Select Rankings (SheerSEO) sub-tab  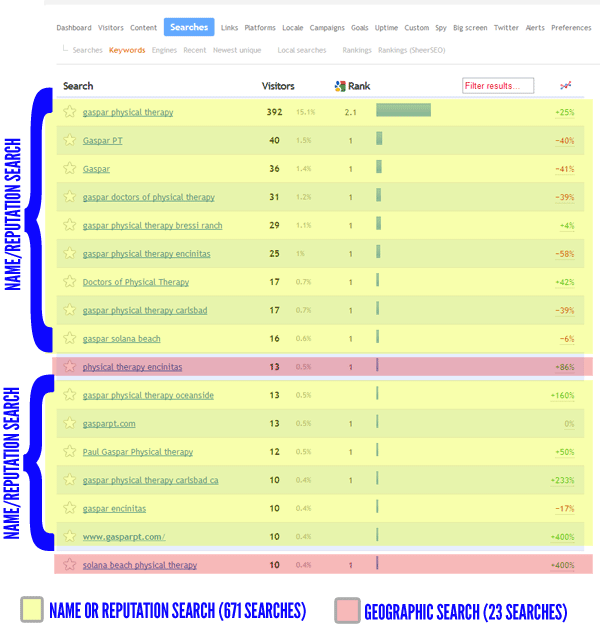[x=412, y=50]
